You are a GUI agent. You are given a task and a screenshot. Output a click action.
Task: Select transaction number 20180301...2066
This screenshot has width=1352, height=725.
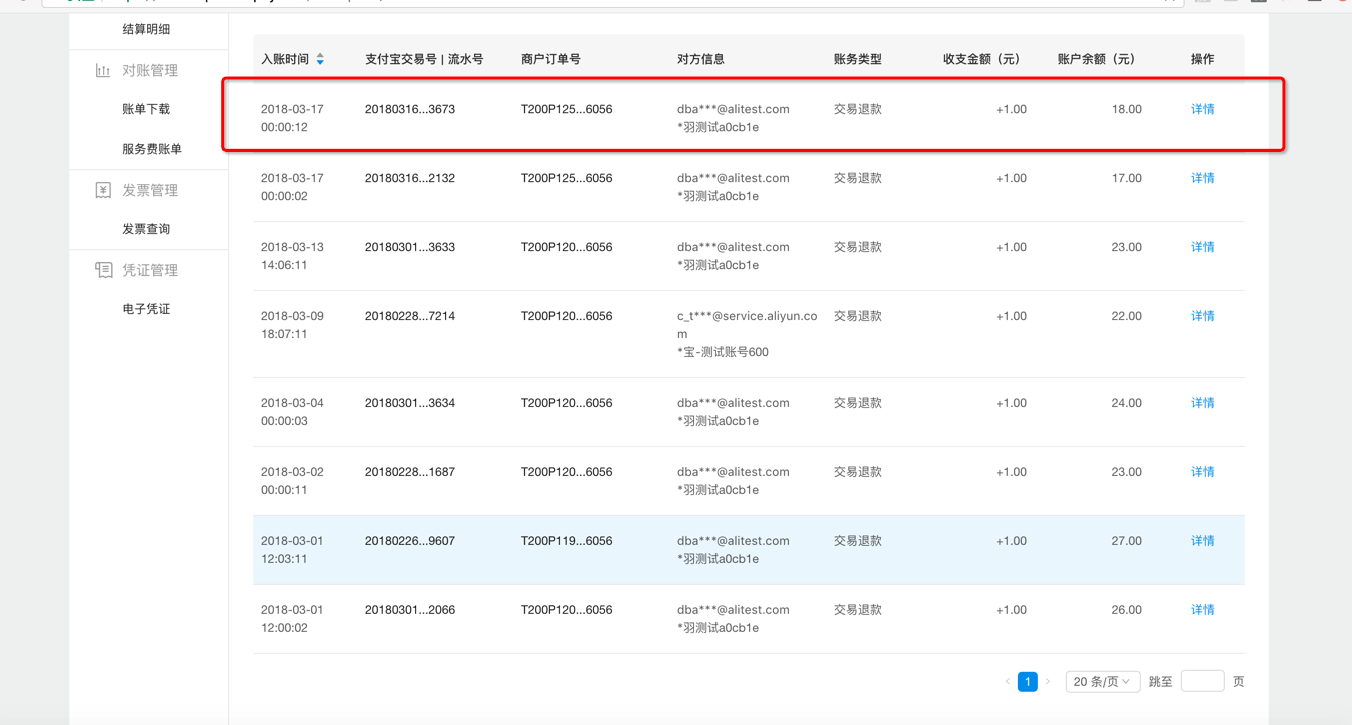click(x=410, y=610)
